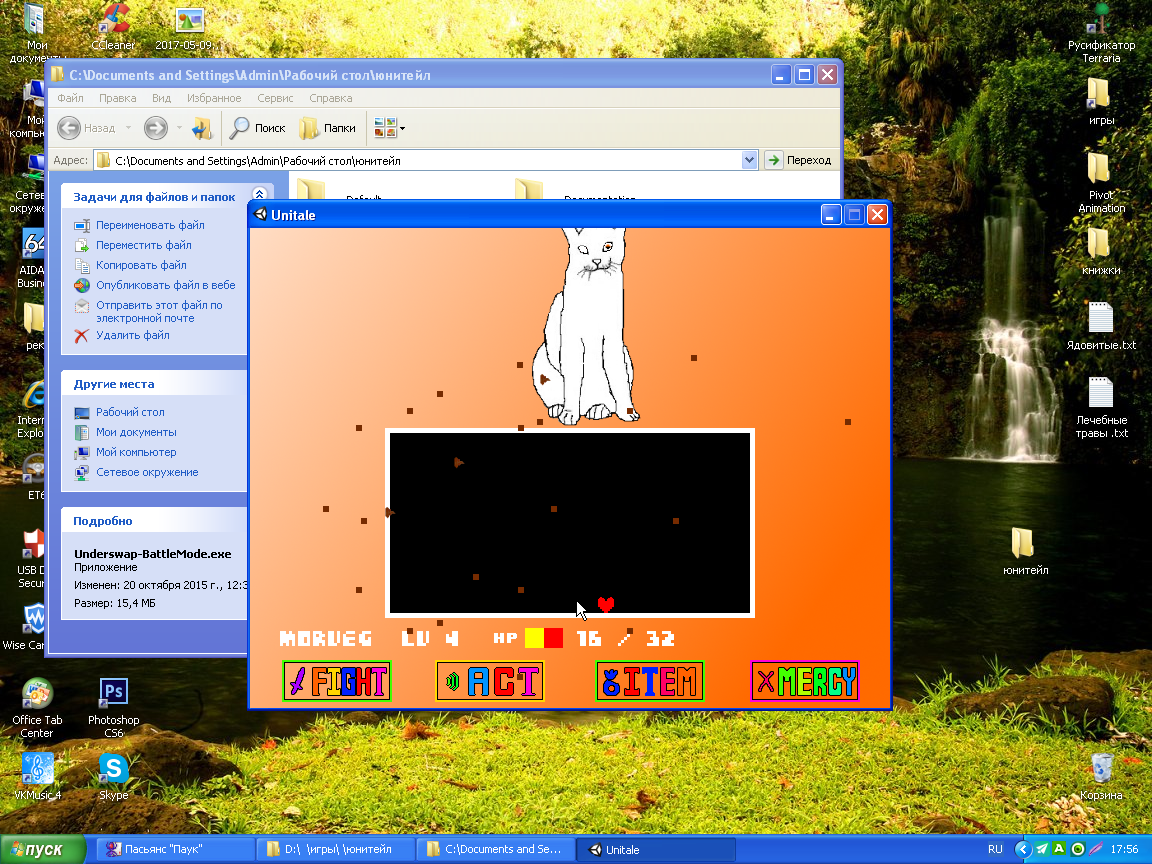Click the Переход go button

point(799,160)
